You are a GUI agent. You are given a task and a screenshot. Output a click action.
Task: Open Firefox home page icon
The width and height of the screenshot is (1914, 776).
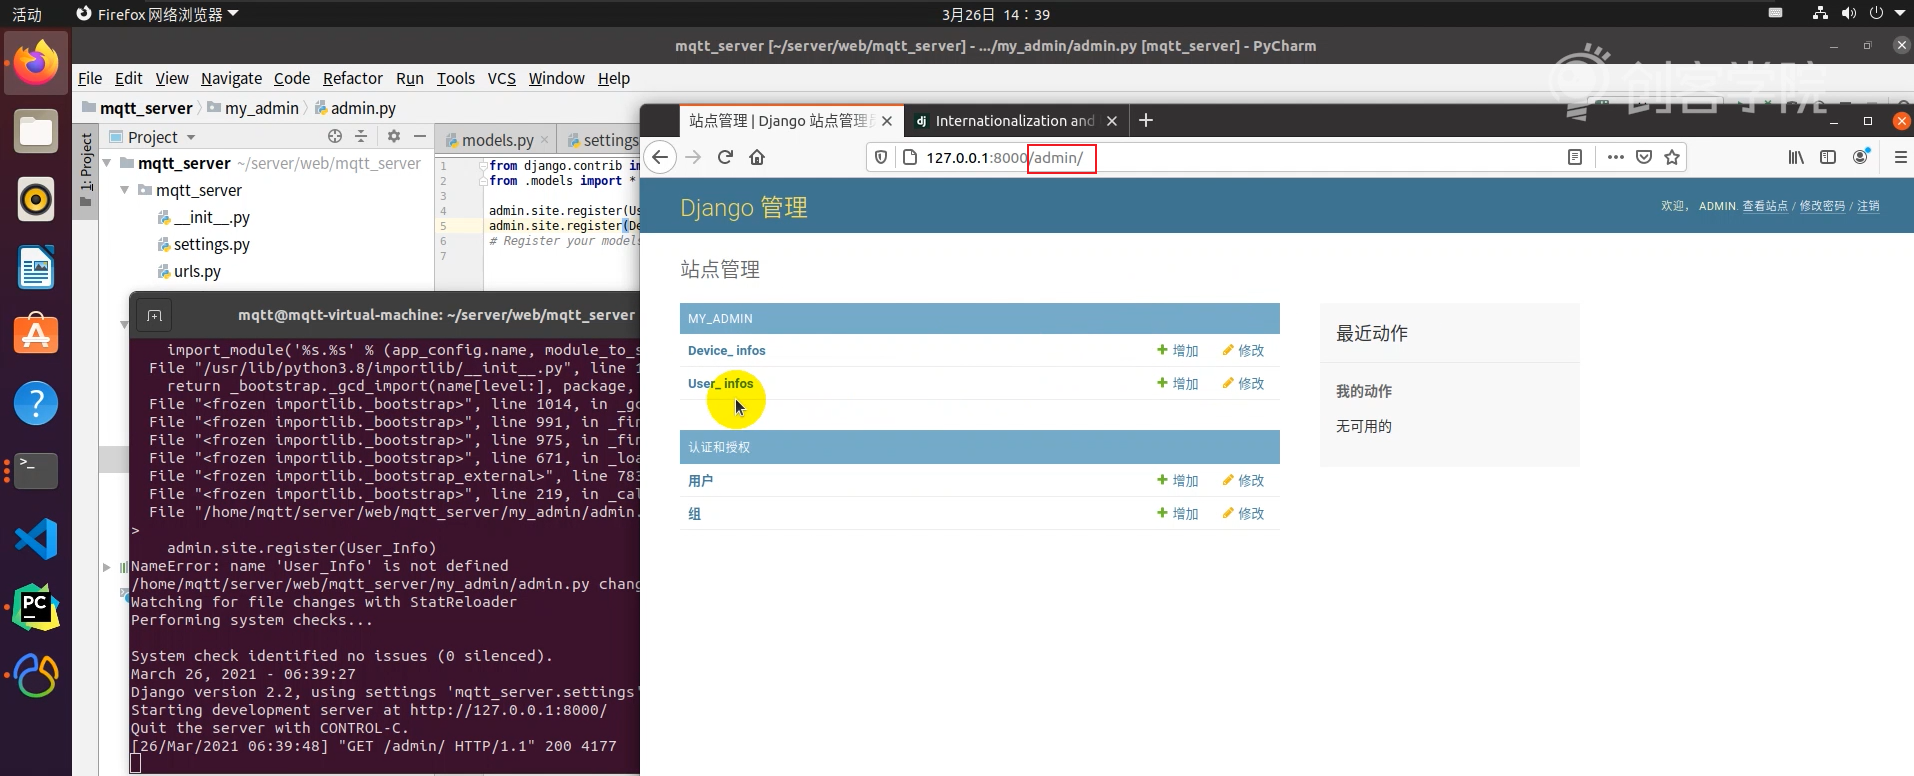757,157
